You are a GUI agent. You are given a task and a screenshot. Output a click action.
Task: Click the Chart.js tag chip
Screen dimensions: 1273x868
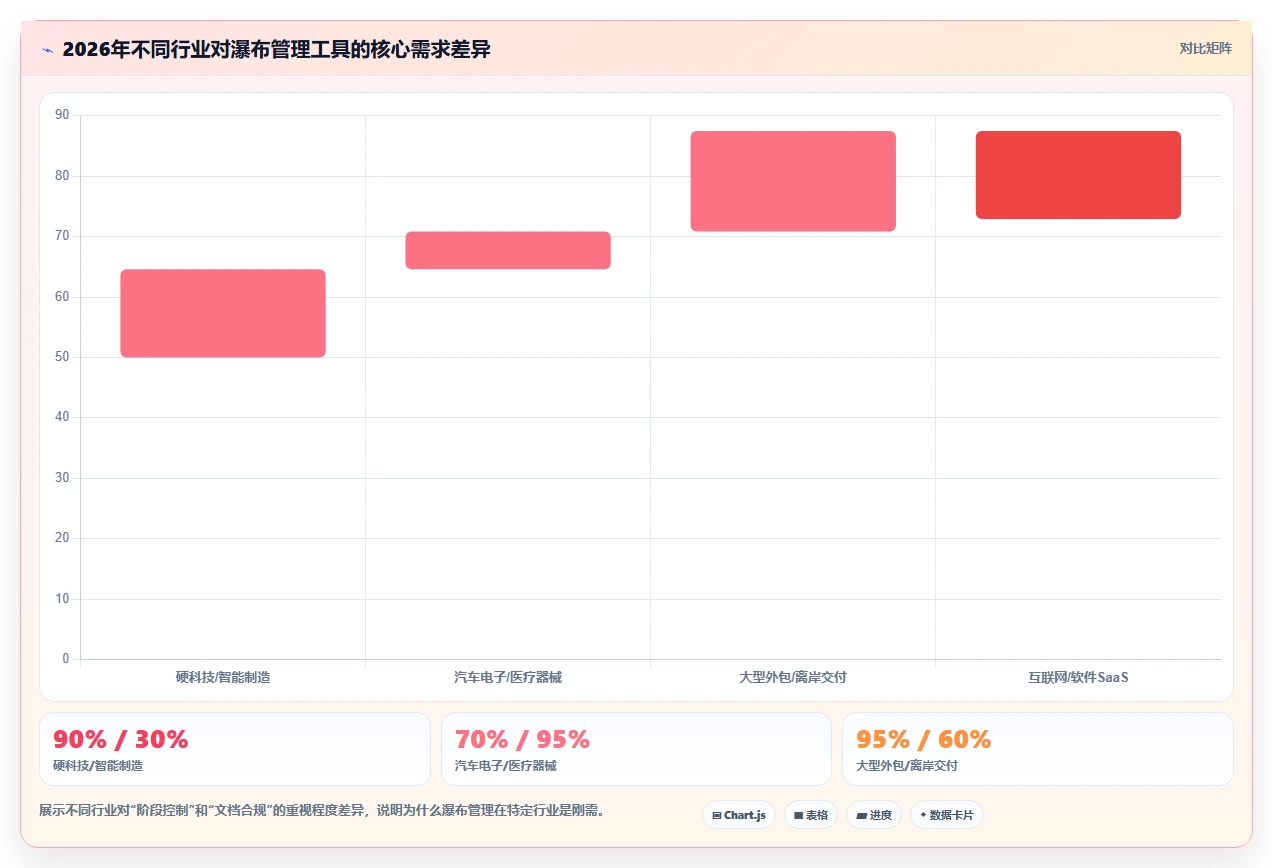[739, 815]
